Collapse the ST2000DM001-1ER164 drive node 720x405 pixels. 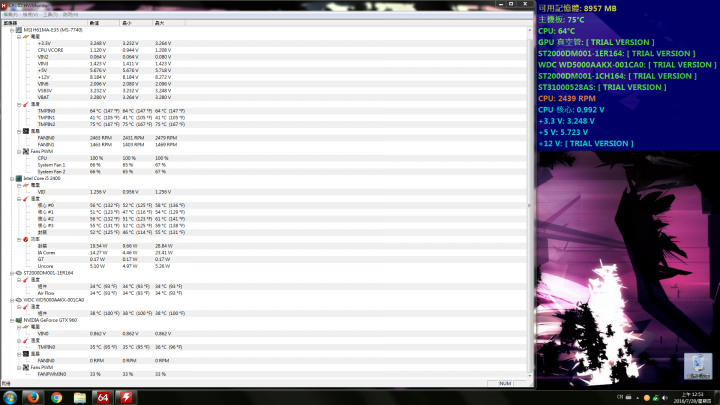click(x=12, y=273)
